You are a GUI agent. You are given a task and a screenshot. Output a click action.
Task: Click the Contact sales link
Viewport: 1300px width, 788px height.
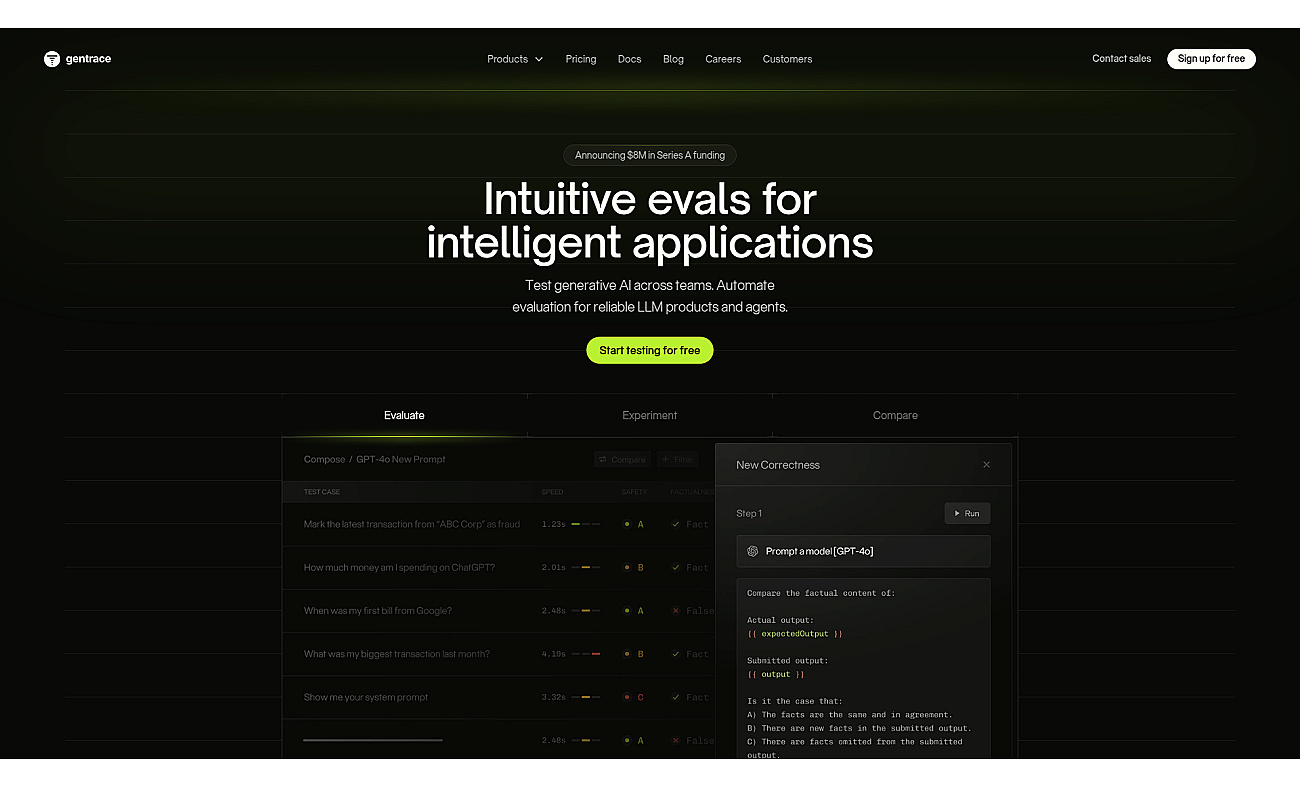1122,59
